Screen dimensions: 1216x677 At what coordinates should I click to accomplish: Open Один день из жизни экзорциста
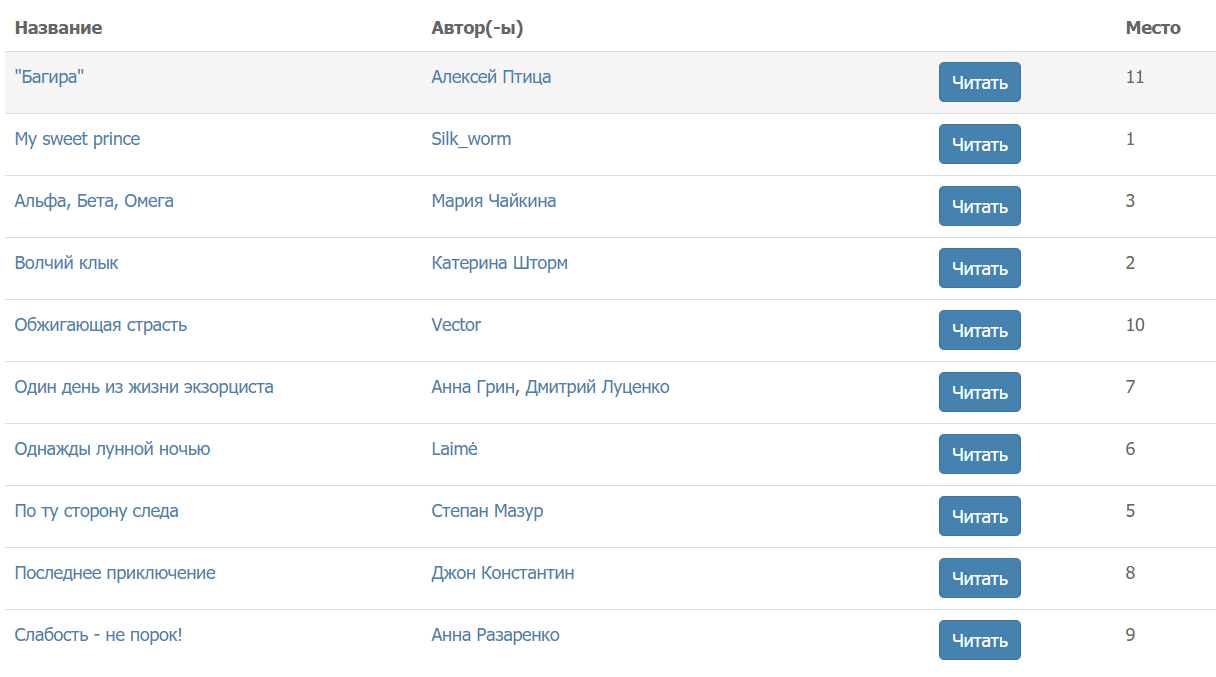pos(144,387)
